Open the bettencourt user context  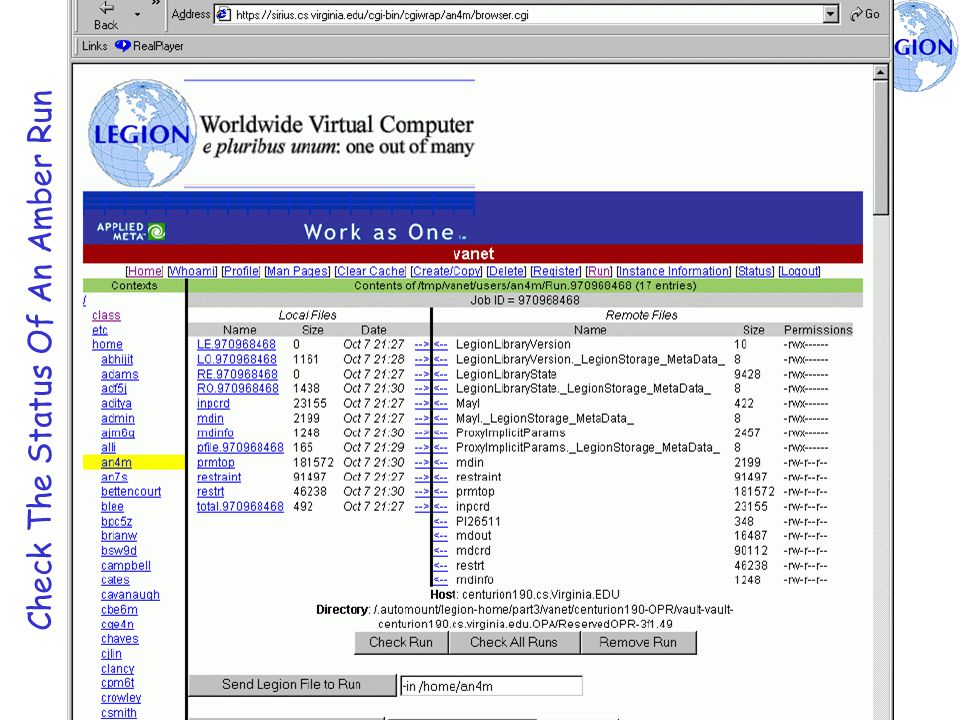click(131, 492)
